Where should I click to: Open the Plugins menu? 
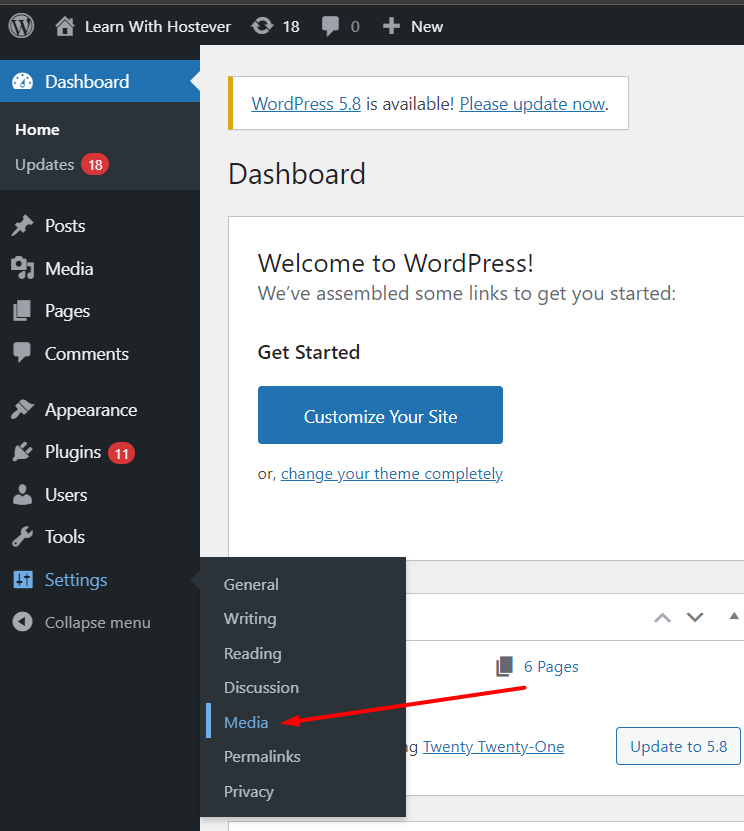(x=73, y=452)
